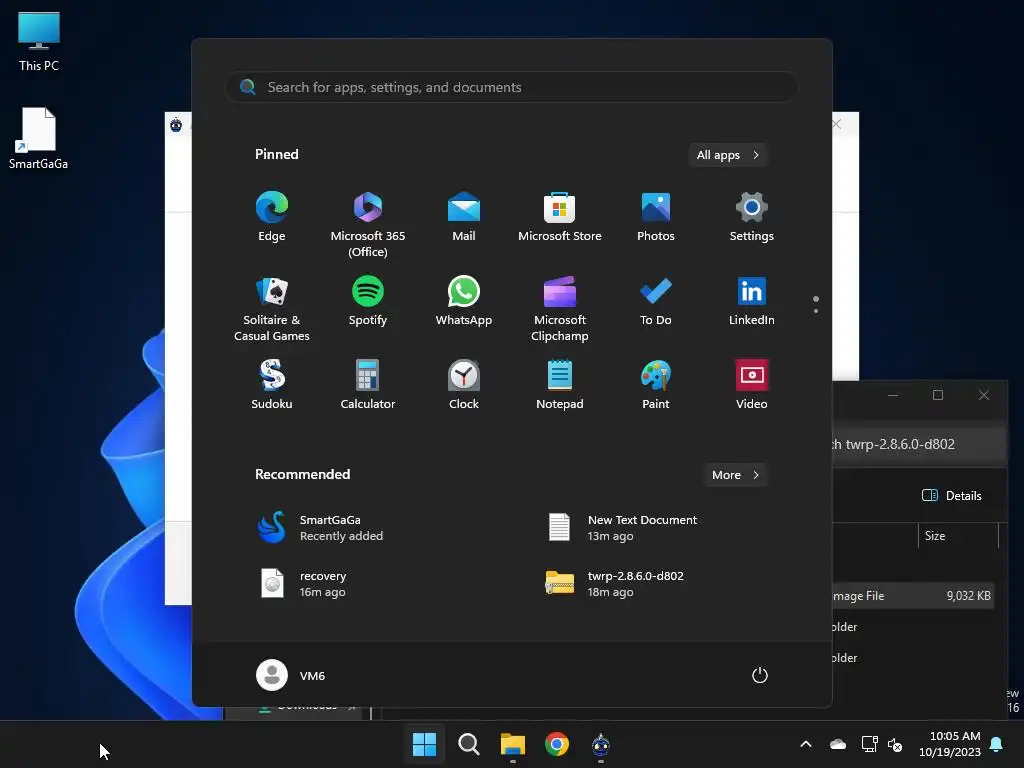Open the robot-icon app on taskbar
Screen dimensions: 1024x768
pyautogui.click(x=601, y=744)
